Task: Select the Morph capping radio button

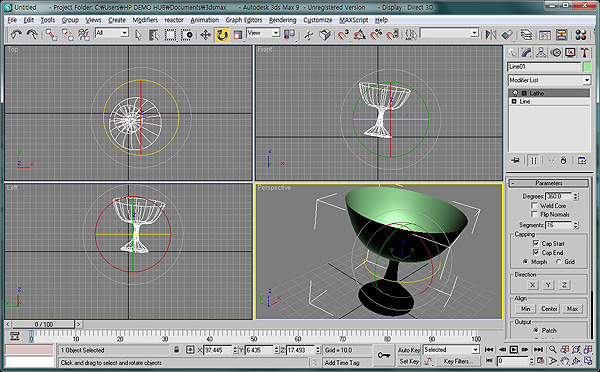Action: point(526,262)
